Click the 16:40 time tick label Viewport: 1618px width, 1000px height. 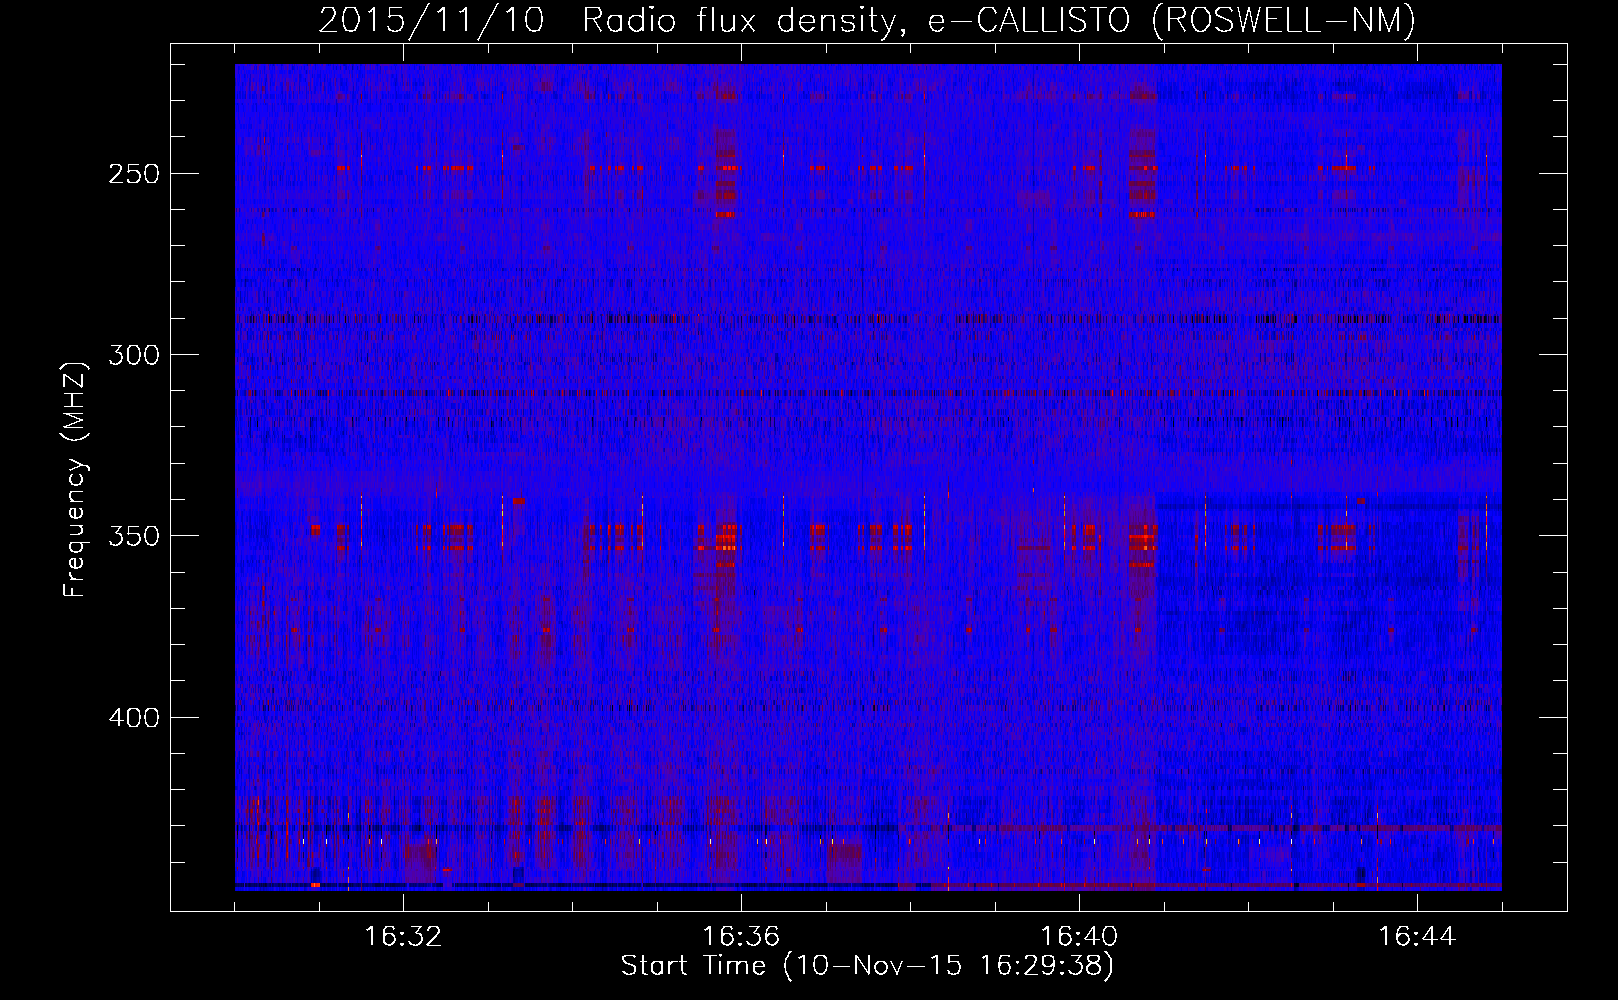(1079, 937)
